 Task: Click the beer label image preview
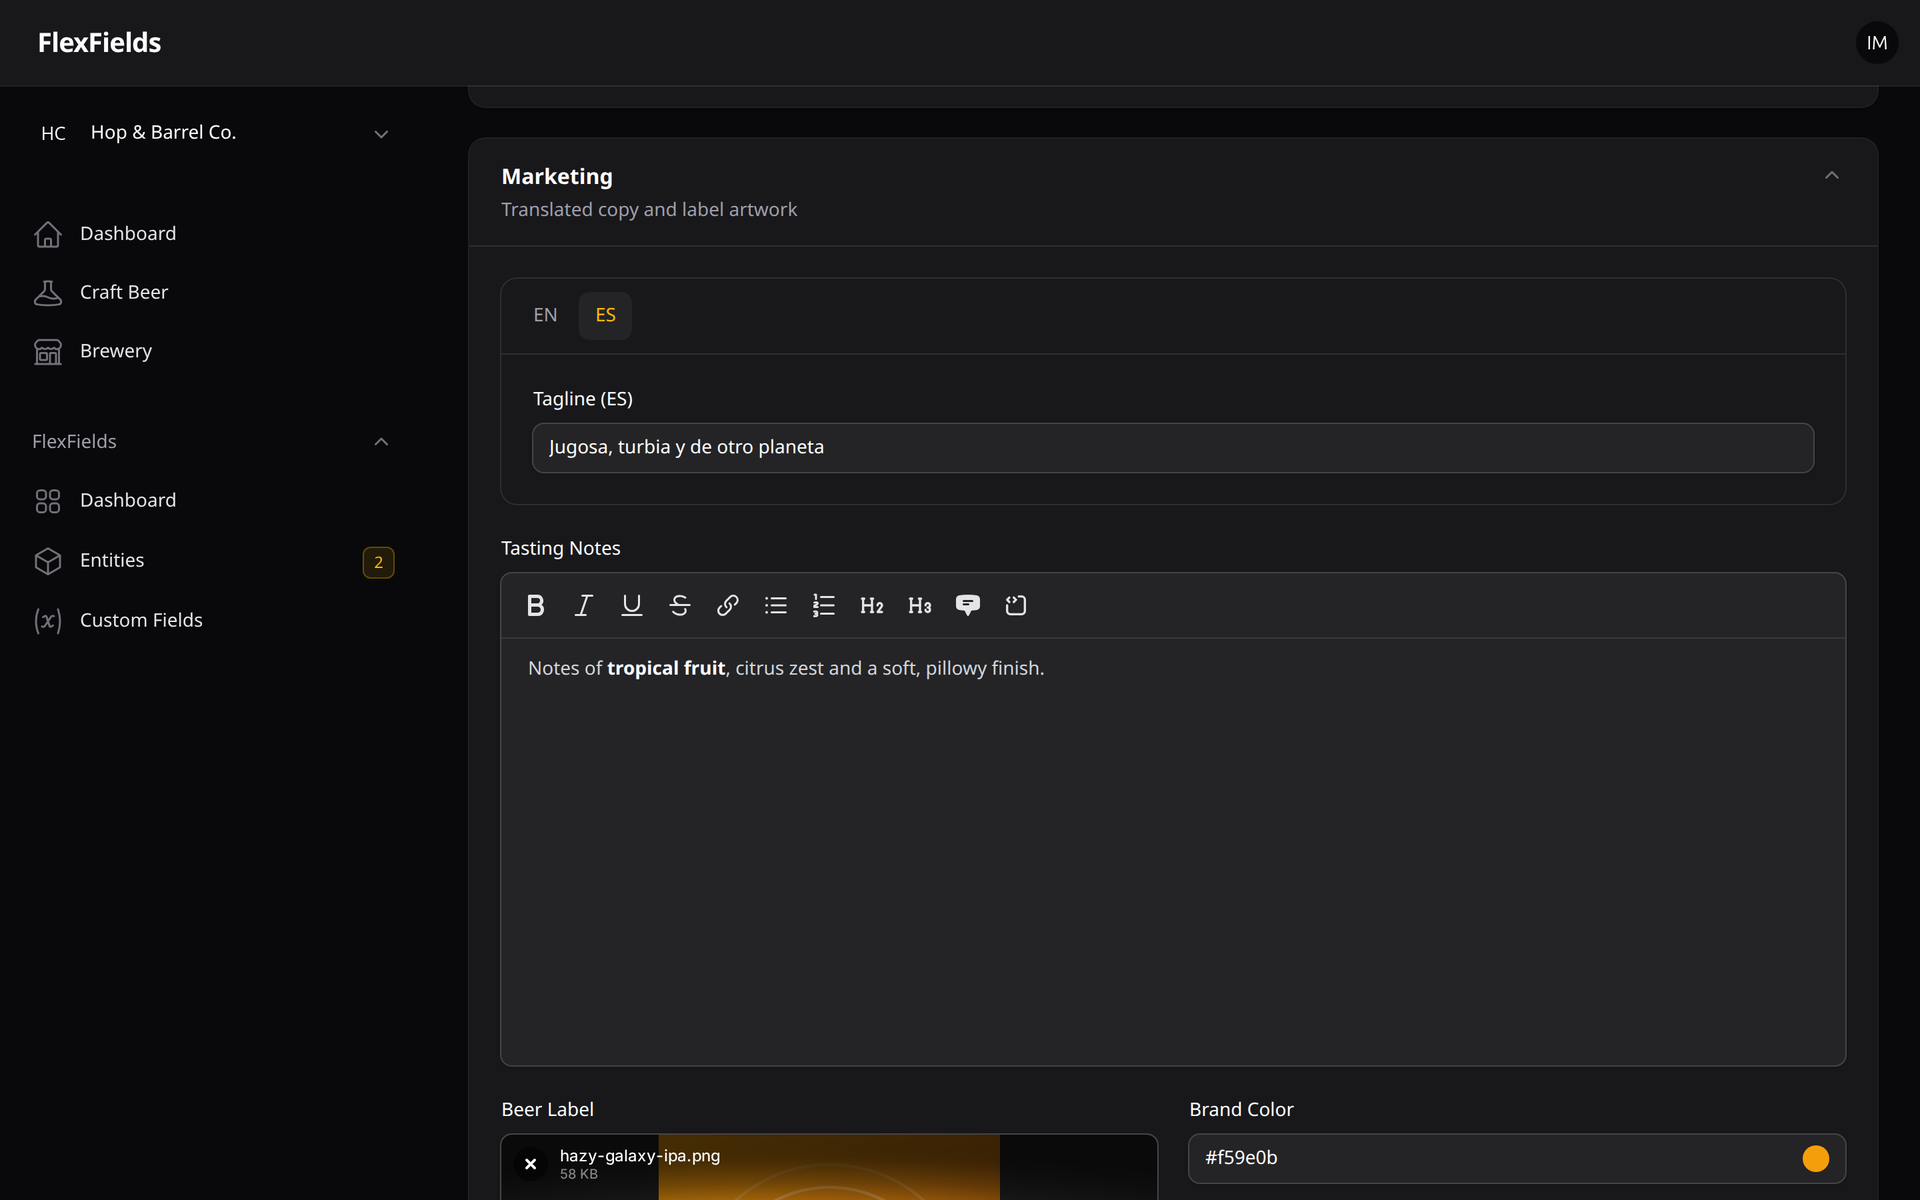click(x=829, y=1167)
